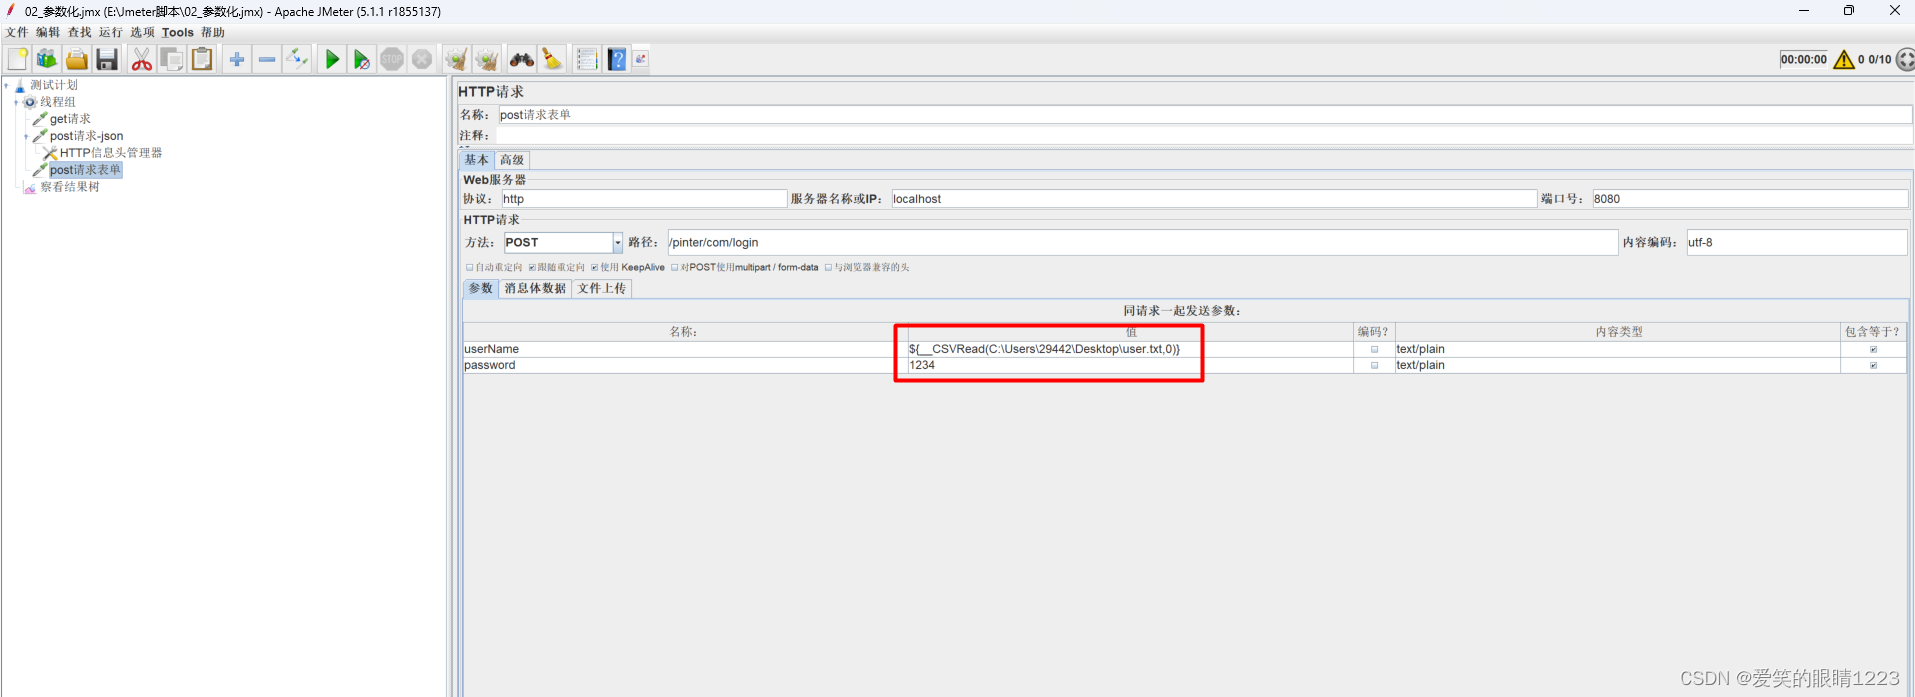Click the Toggle enable/disable icon

[x=297, y=59]
